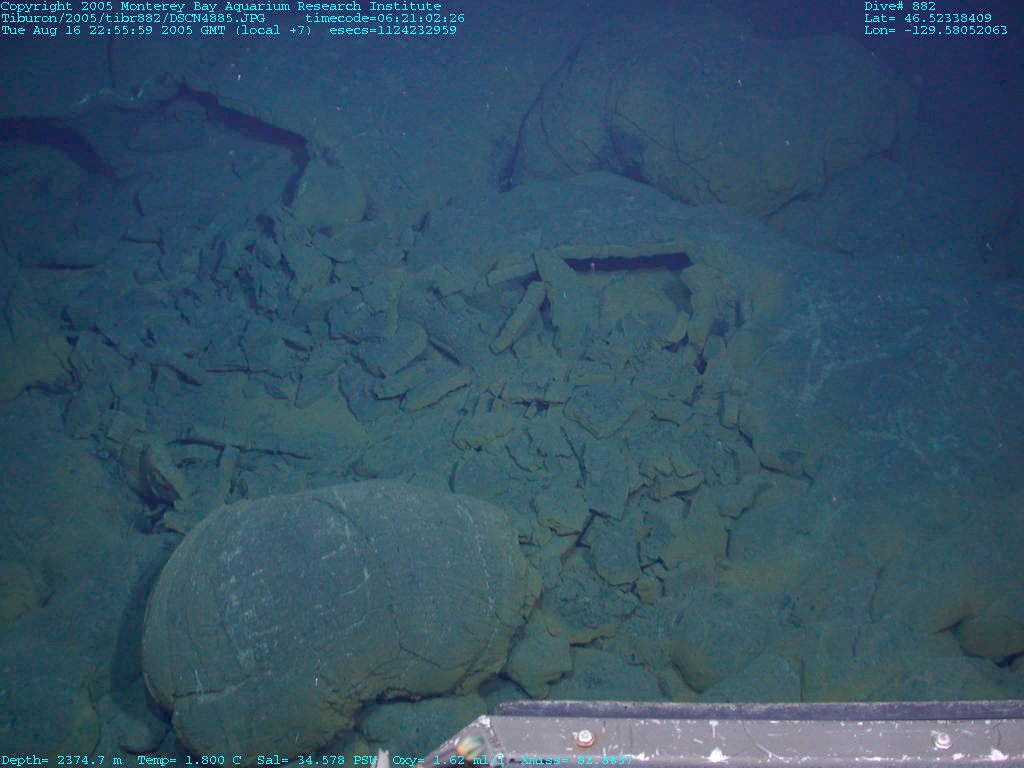This screenshot has width=1024, height=768.
Task: Click the Monterey Bay Aquarium copyright line
Action: 221,6
